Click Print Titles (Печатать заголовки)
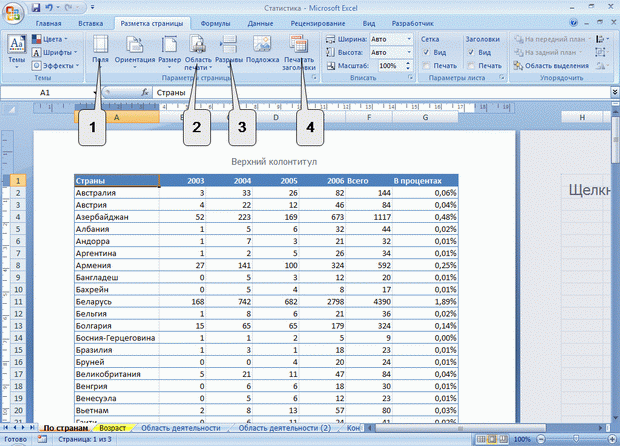 pos(299,52)
